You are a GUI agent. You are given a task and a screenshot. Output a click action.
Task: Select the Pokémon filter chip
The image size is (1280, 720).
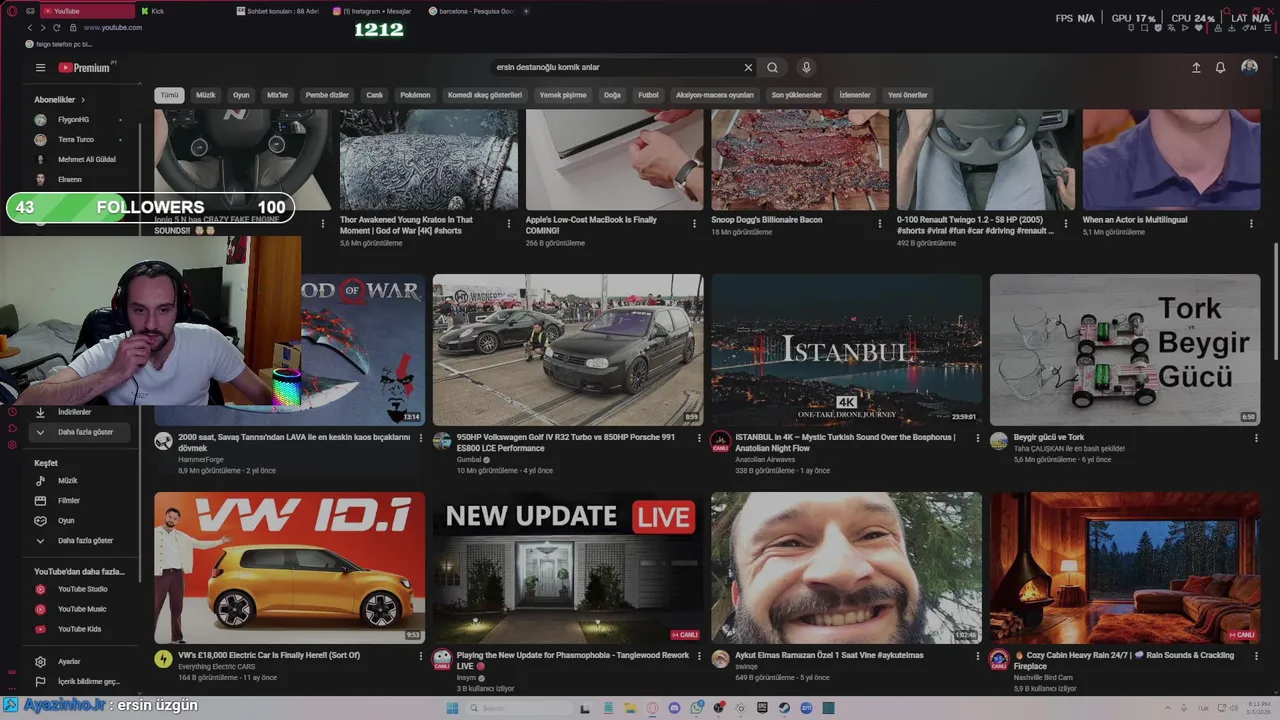415,95
